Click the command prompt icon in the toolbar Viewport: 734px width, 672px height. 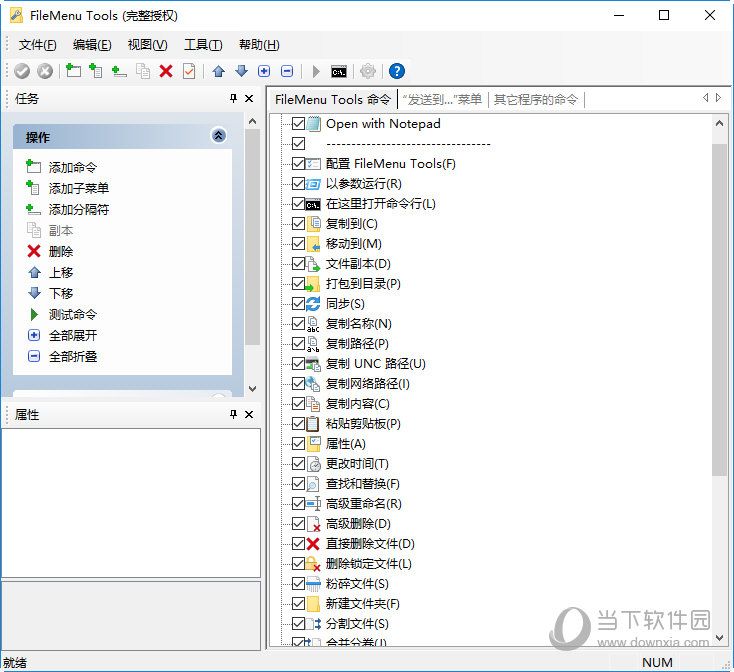pos(340,71)
